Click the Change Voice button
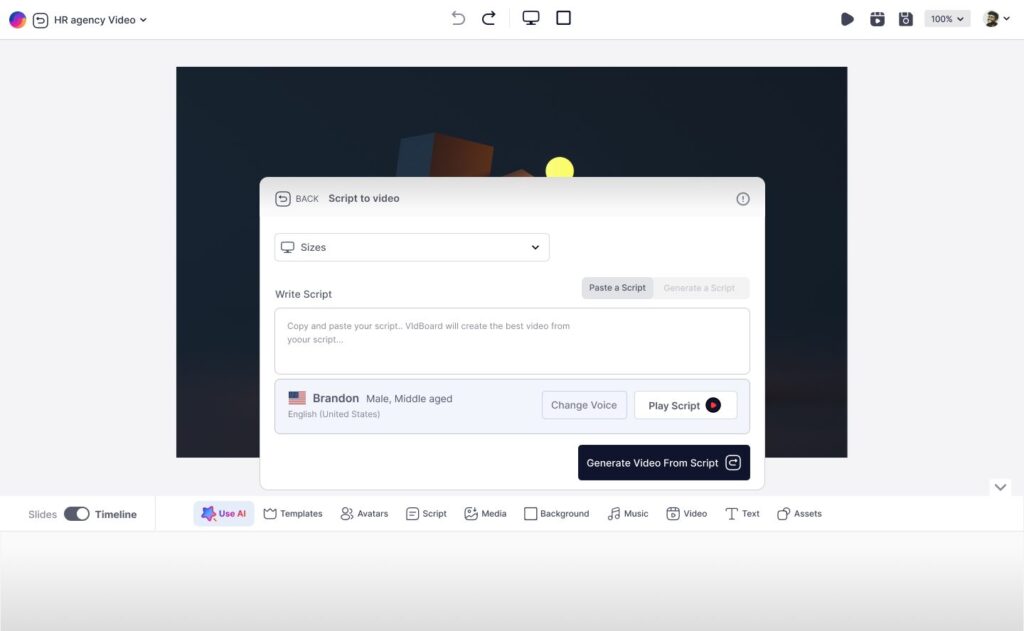Image resolution: width=1024 pixels, height=631 pixels. (x=584, y=405)
